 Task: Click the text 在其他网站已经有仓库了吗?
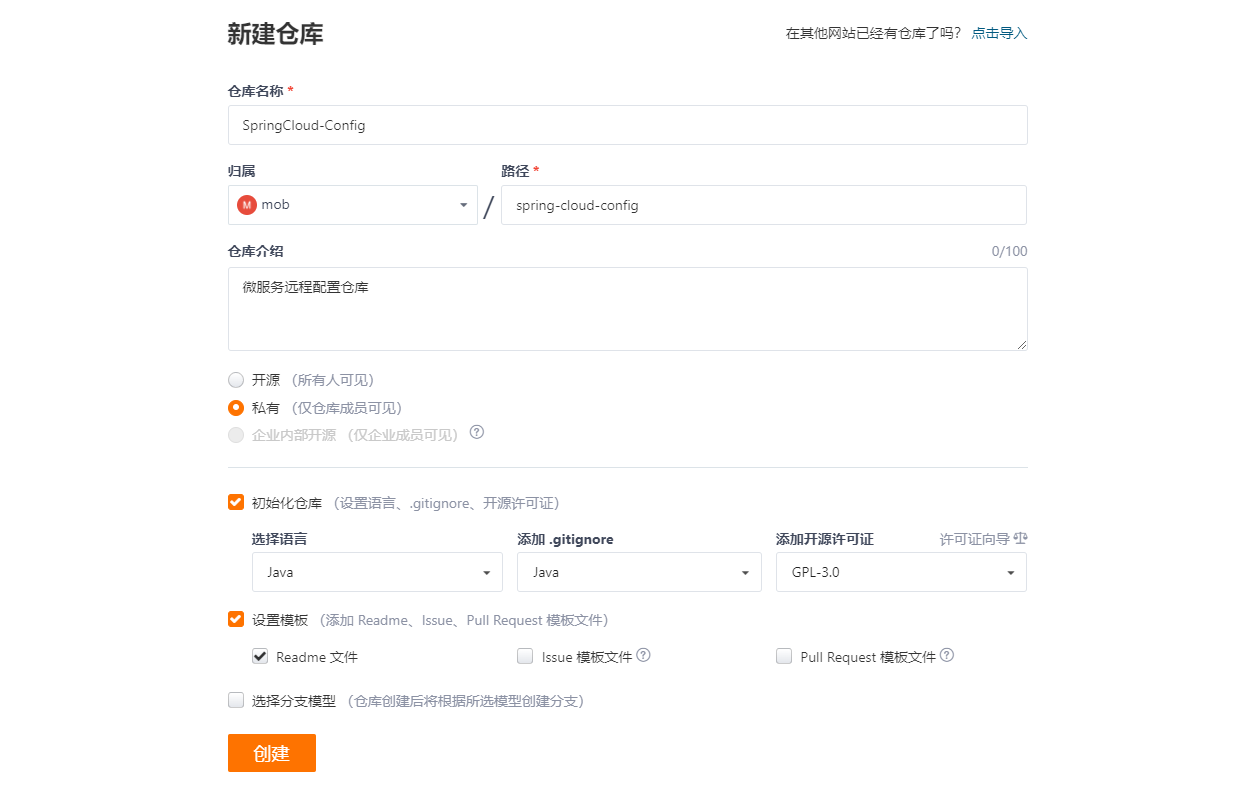(x=873, y=33)
